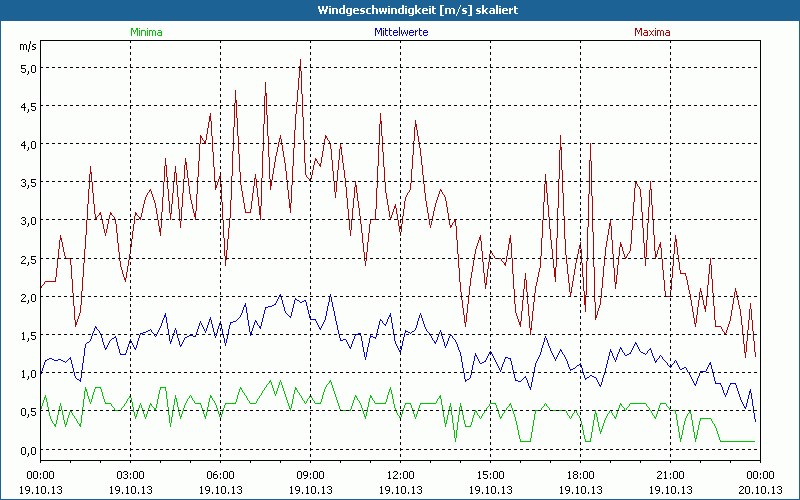Viewport: 800px width, 500px height.
Task: Pick the 18:00 time axis label
Action: [x=580, y=474]
